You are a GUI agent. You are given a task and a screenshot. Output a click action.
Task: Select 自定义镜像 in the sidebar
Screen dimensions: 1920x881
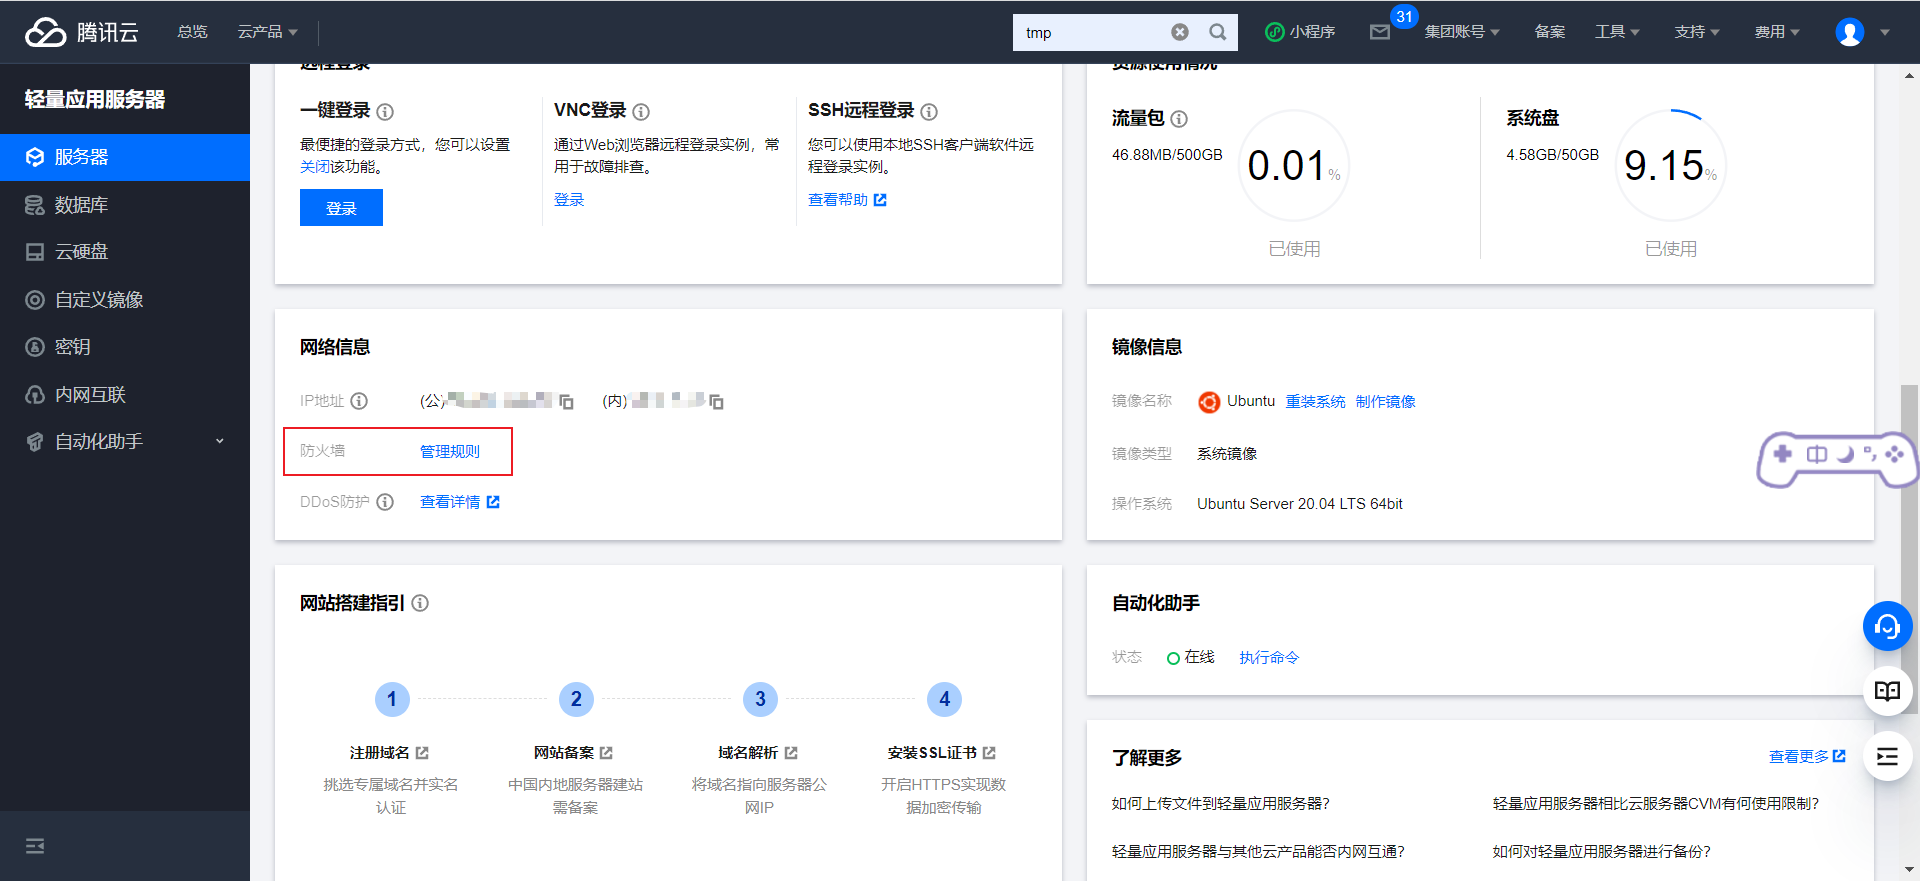(x=125, y=300)
